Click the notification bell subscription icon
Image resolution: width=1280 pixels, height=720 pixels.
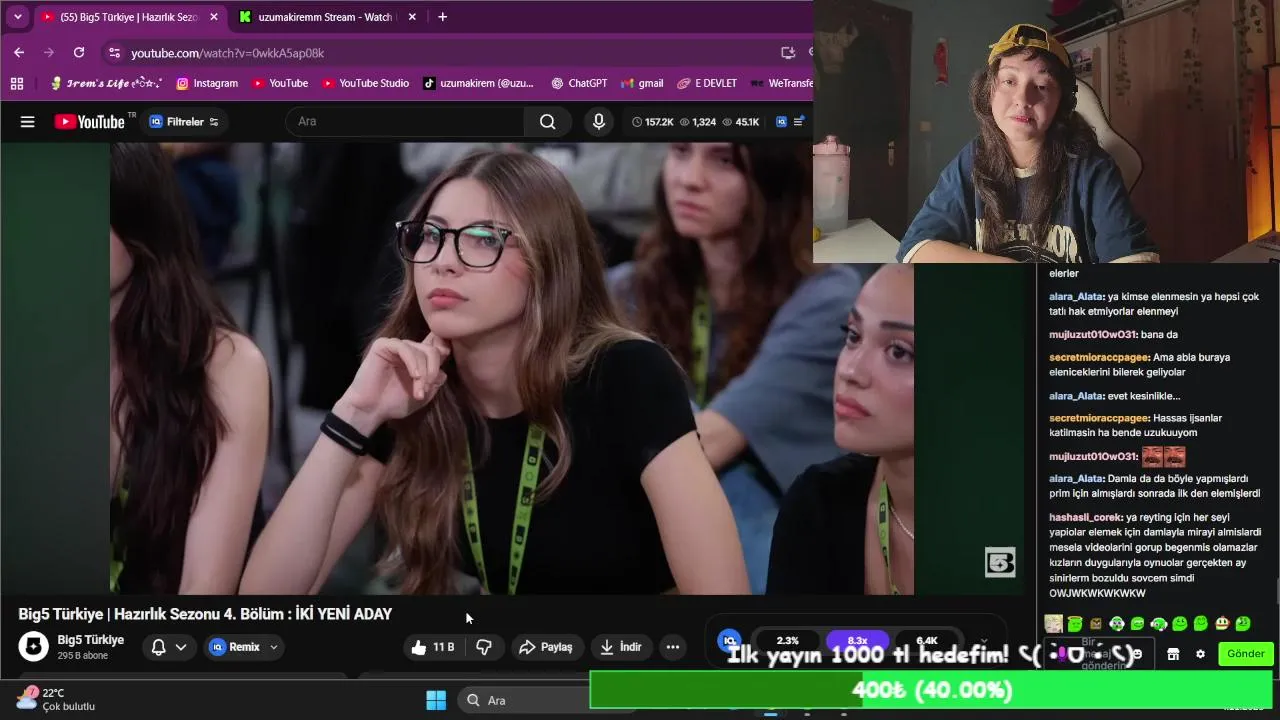point(158,647)
